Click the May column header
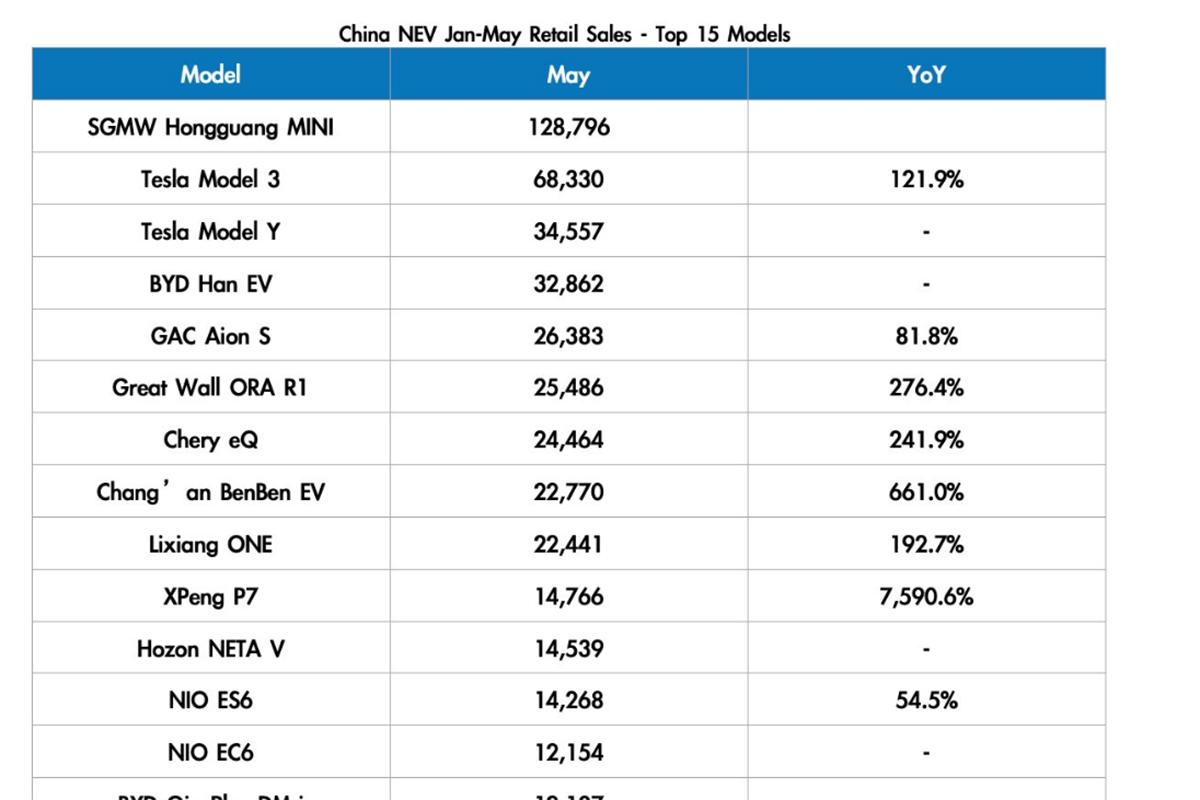 click(568, 75)
